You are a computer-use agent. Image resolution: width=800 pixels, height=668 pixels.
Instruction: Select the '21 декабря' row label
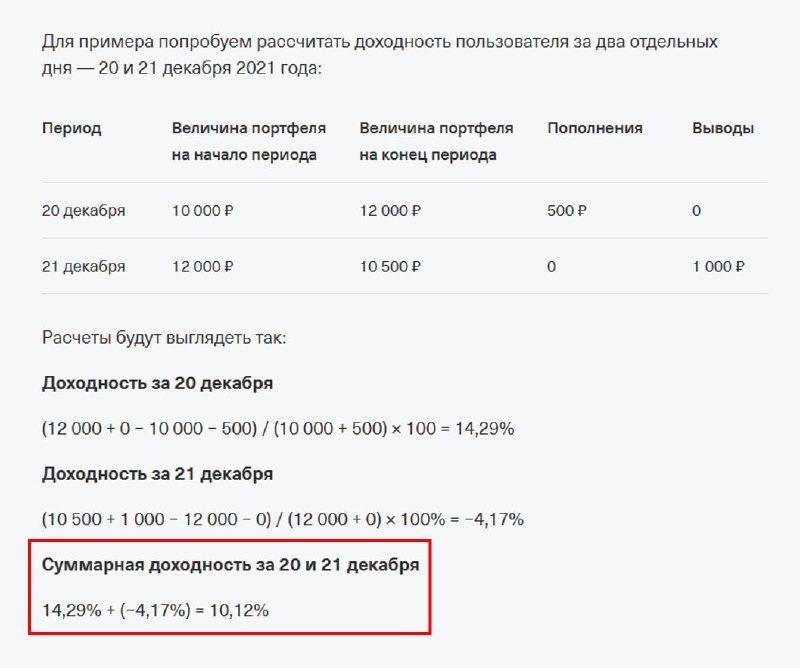pyautogui.click(x=84, y=266)
